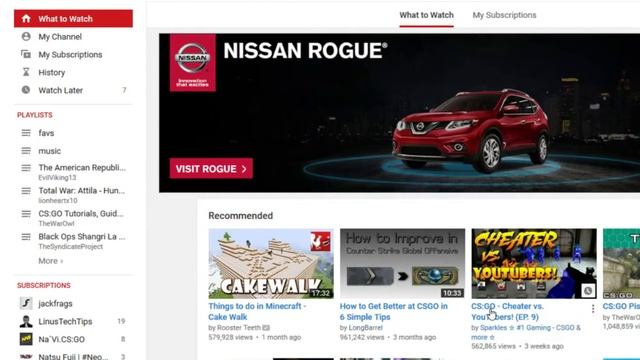This screenshot has height=360, width=640.
Task: Click the LinusTechTips channel avatar
Action: coord(26,321)
